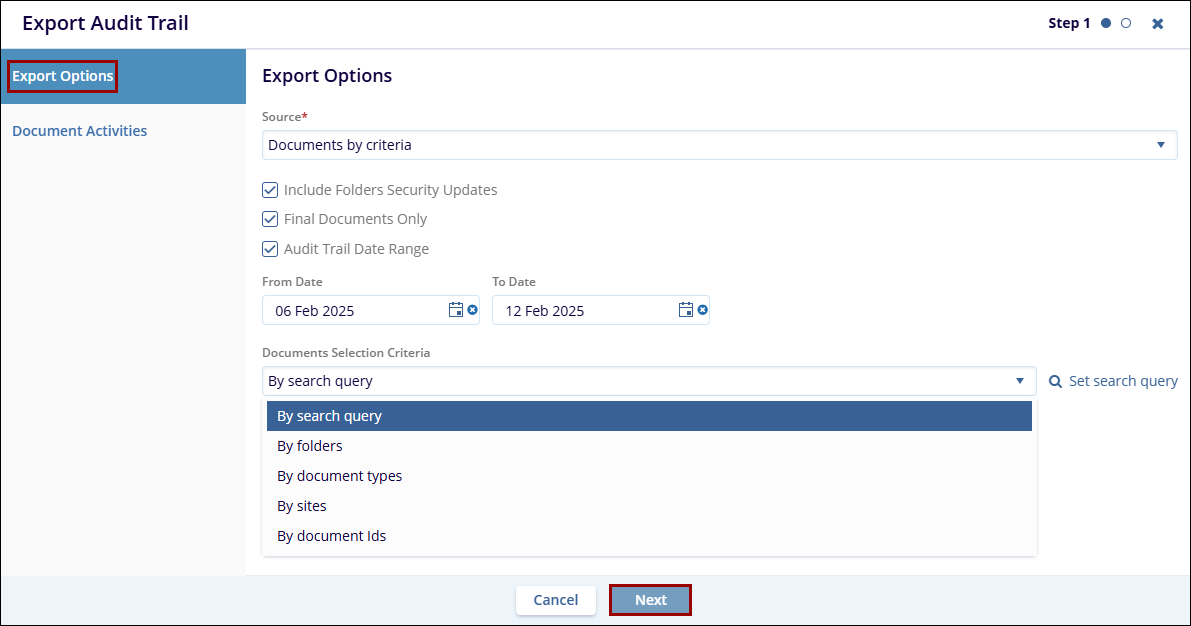Collapse the Documents Selection Criteria dropdown
The height and width of the screenshot is (626, 1191).
click(x=1019, y=381)
